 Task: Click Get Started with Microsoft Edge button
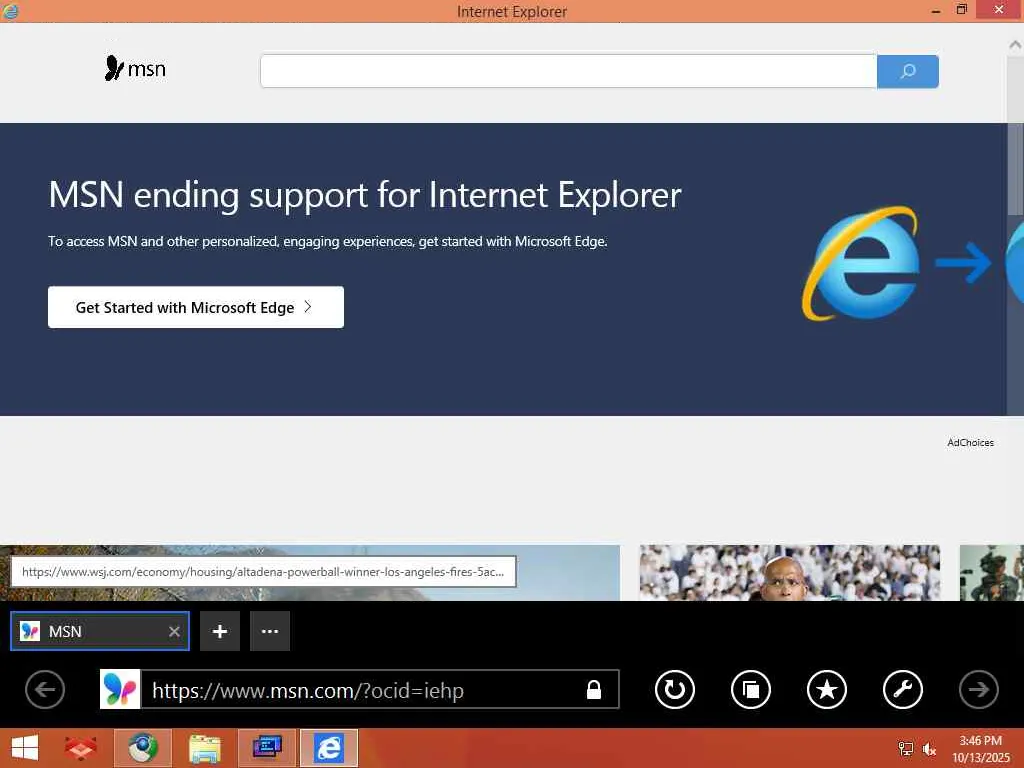[x=196, y=307]
